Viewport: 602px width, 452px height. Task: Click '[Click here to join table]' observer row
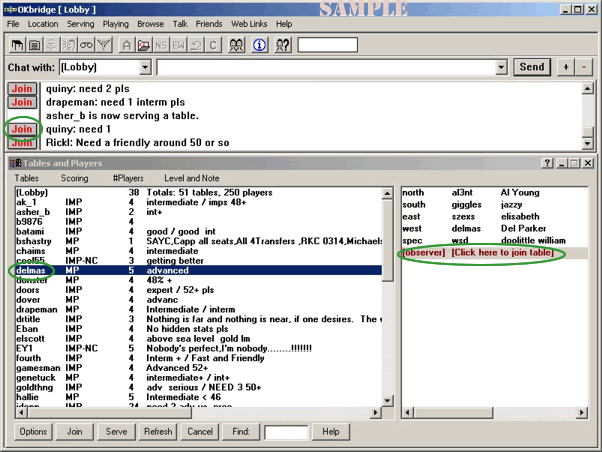tap(494, 253)
